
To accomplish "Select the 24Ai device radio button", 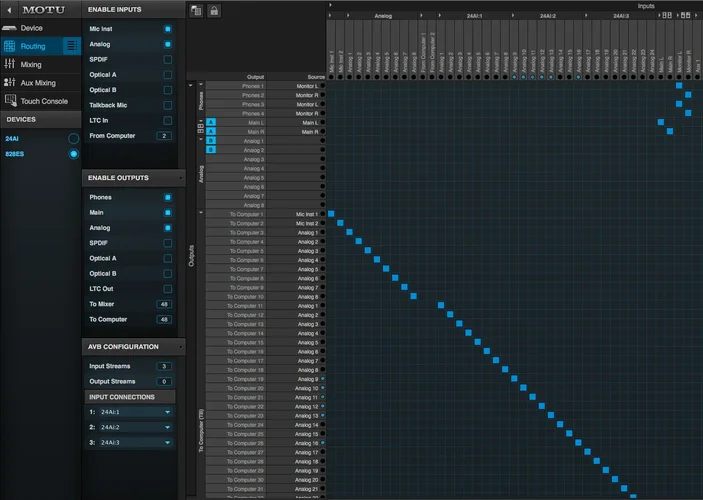I will point(73,138).
